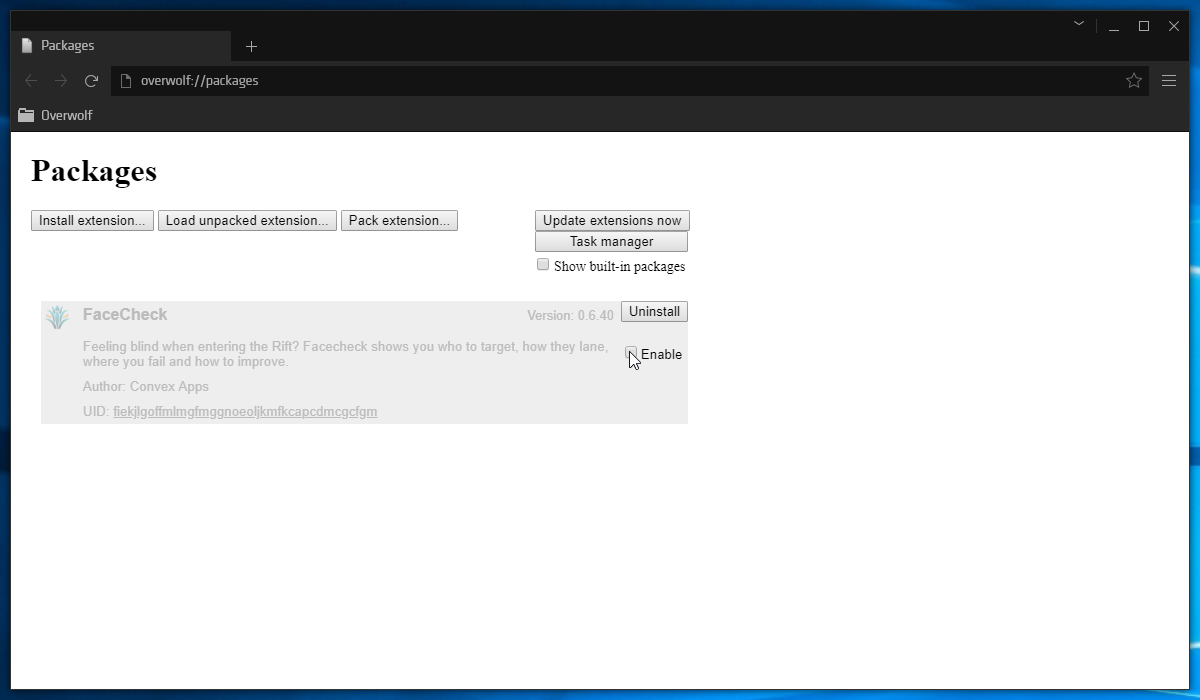
Task: Click the Overwolf bookmarks folder icon
Action: (26, 115)
